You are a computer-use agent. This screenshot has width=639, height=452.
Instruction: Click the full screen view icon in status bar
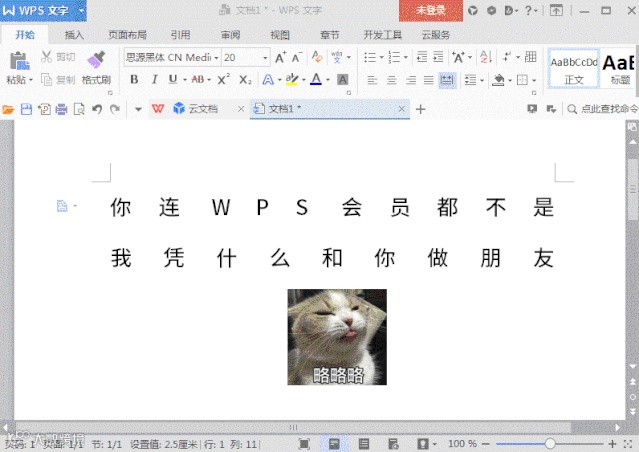[x=304, y=444]
